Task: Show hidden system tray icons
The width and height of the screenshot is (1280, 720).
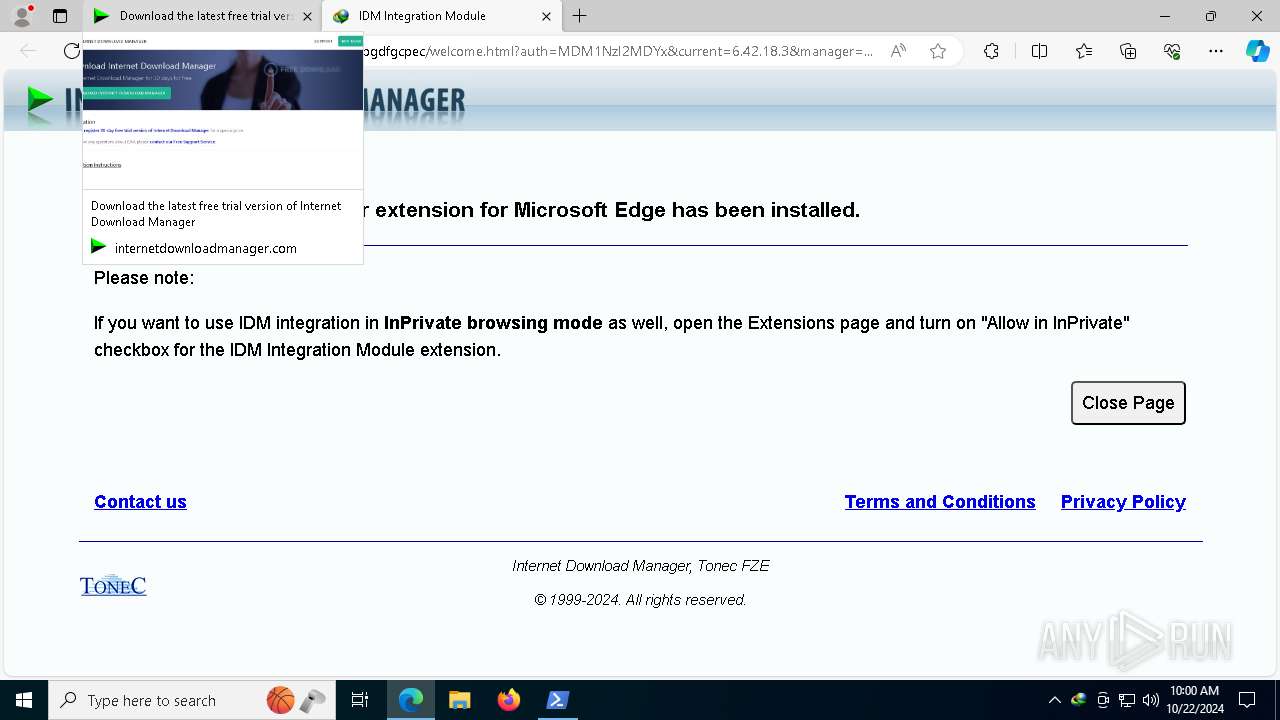Action: 1054,700
